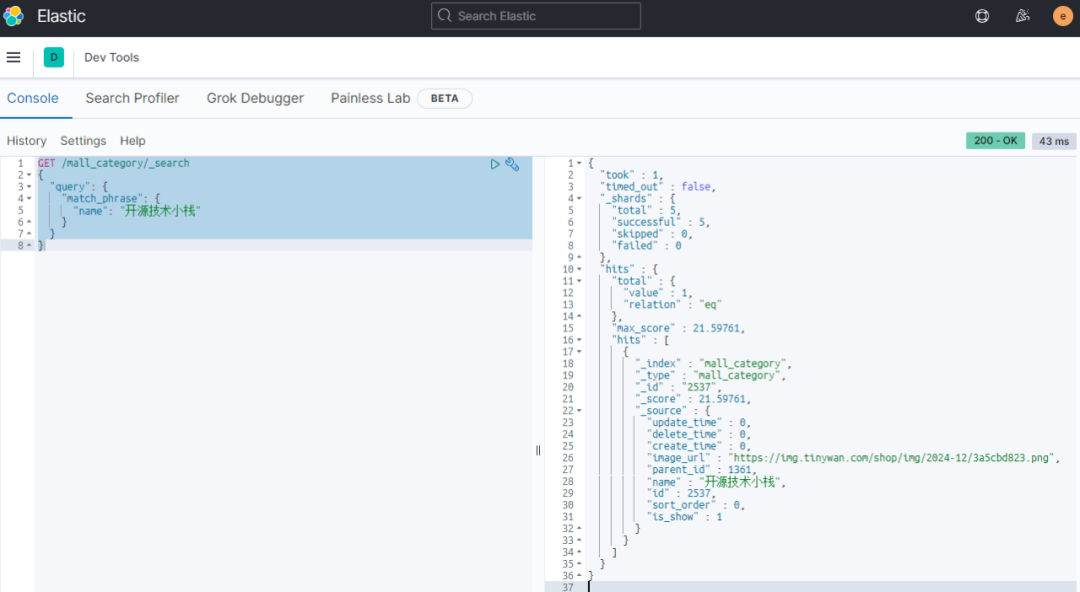Click the Elastic logo icon
Viewport: 1080px width, 592px height.
tap(14, 16)
